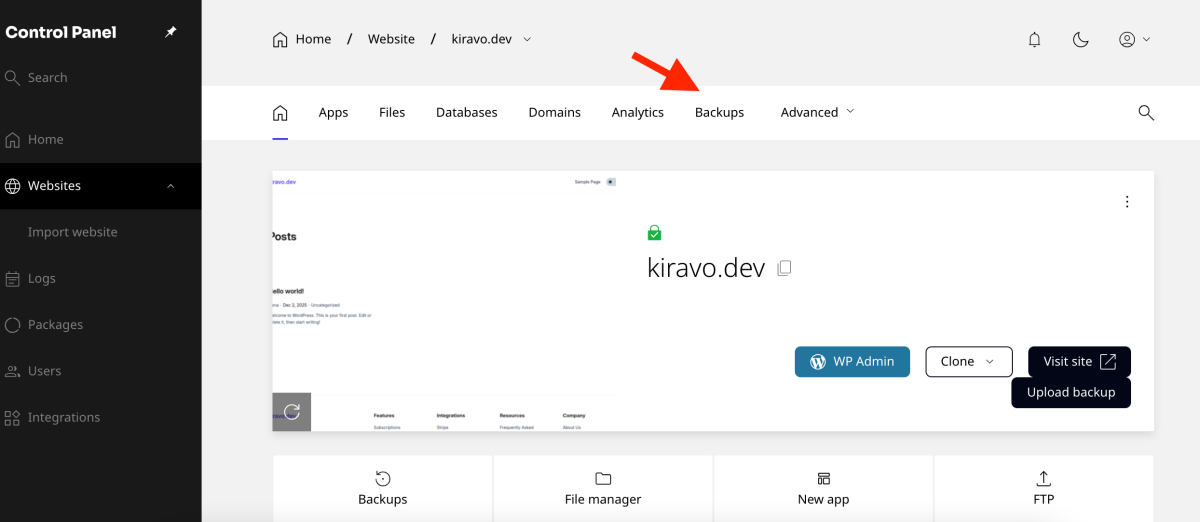Click the Upload backup button

(1071, 392)
